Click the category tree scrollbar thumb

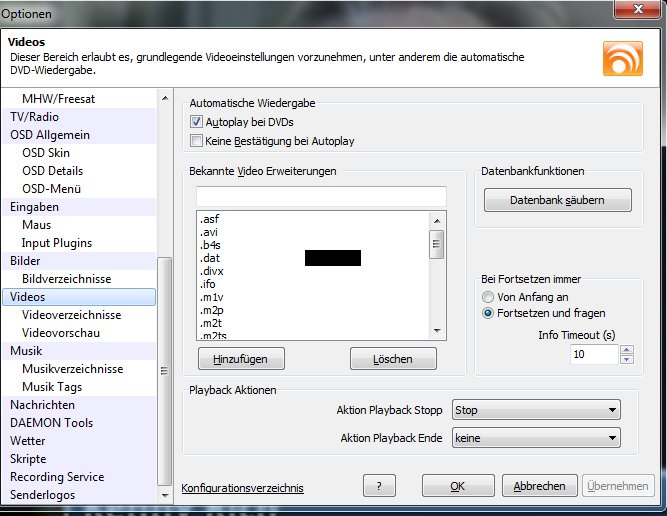pos(165,371)
